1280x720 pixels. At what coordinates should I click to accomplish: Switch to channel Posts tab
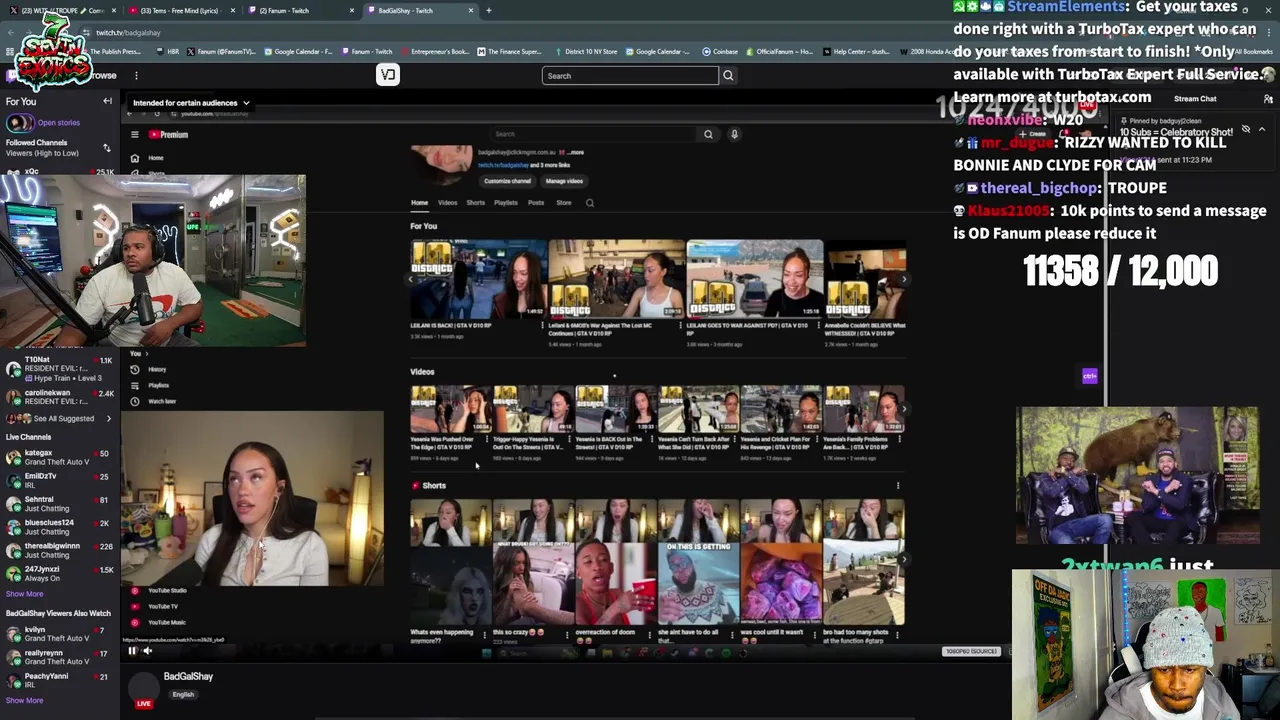[536, 203]
